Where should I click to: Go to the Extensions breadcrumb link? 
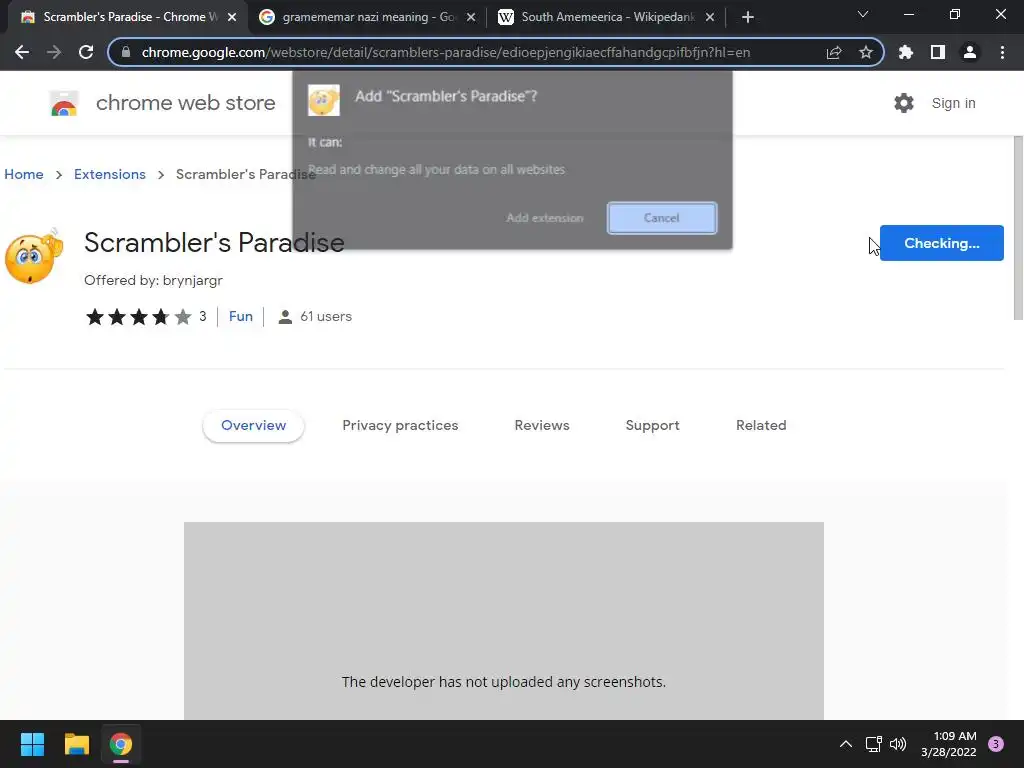(x=110, y=174)
